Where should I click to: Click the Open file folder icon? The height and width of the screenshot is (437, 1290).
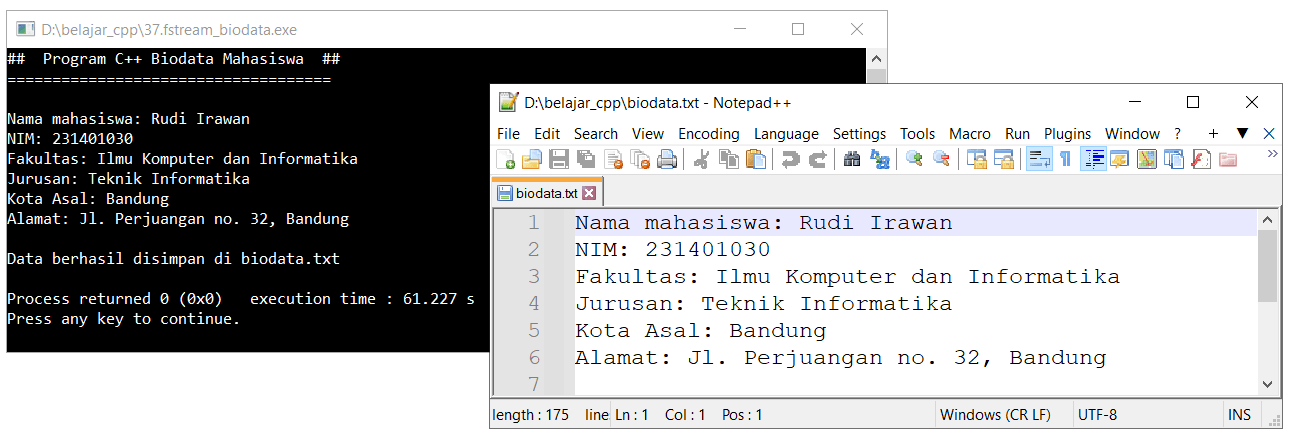tap(532, 159)
